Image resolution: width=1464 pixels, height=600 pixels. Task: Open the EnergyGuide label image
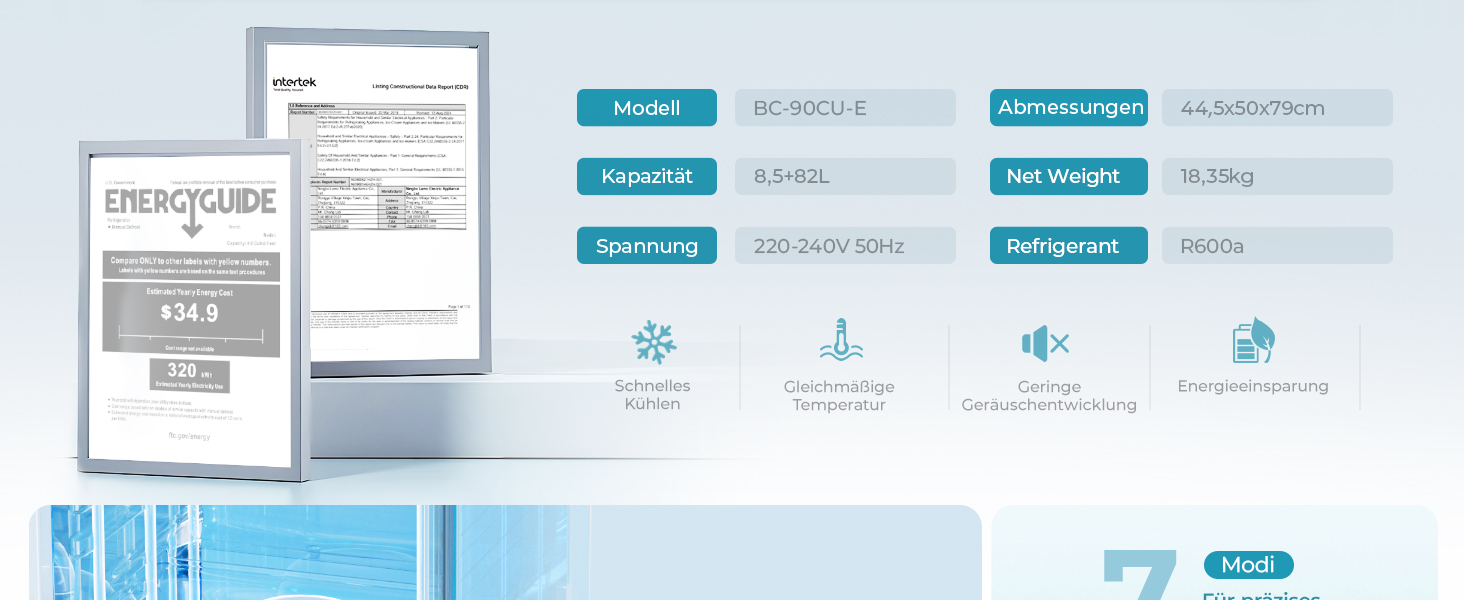coord(193,310)
